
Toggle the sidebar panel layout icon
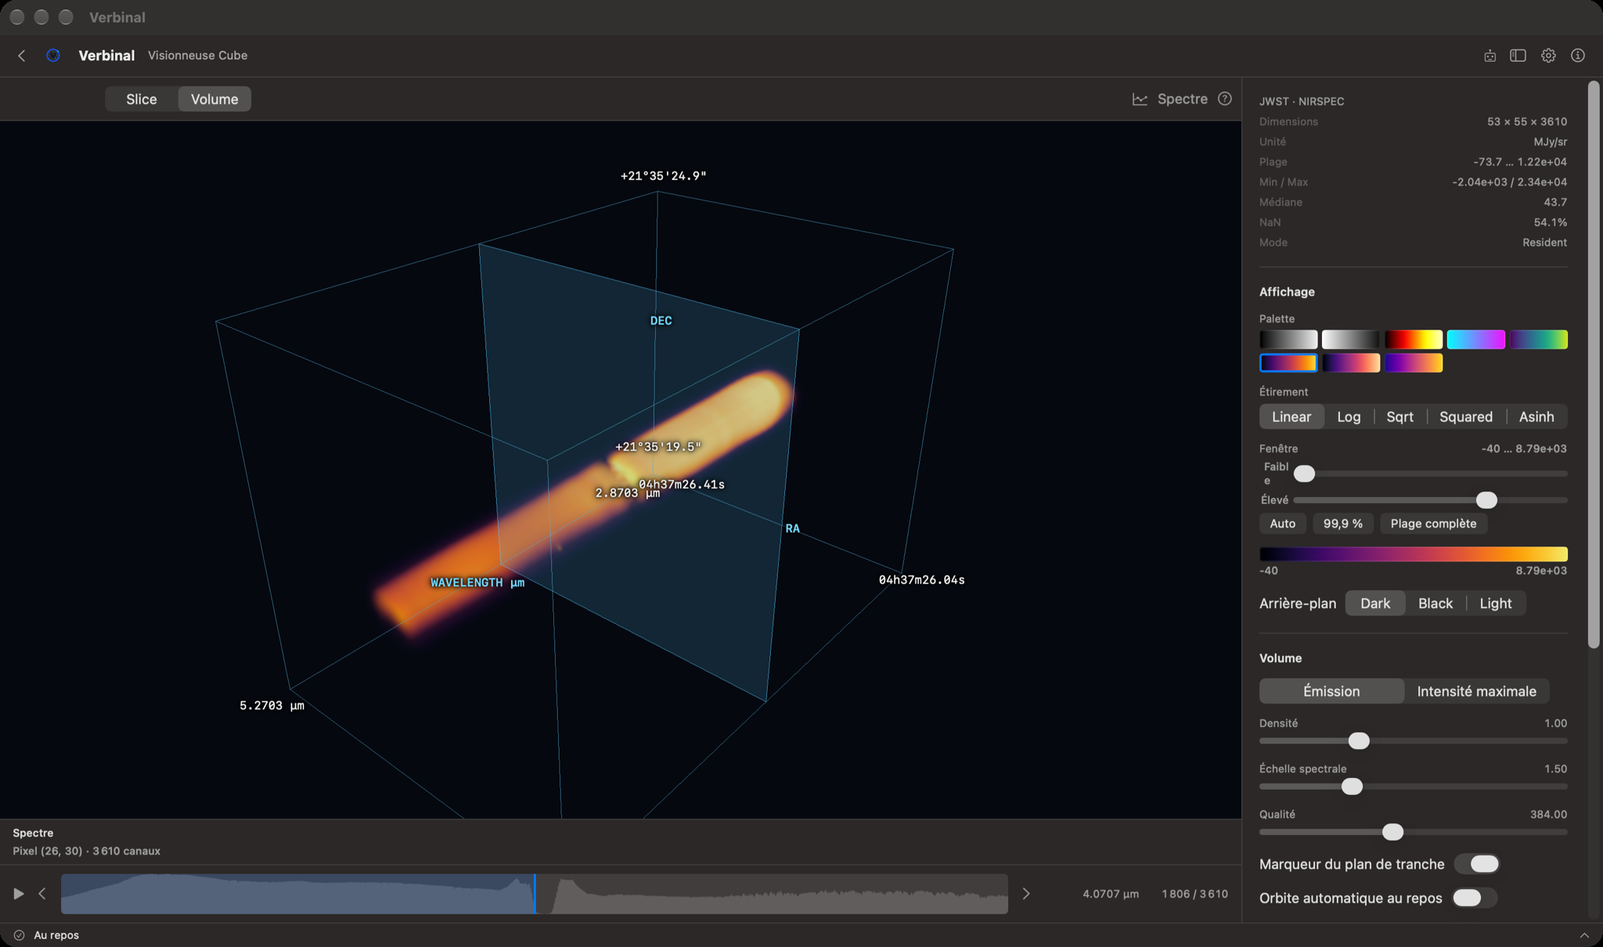tap(1518, 56)
